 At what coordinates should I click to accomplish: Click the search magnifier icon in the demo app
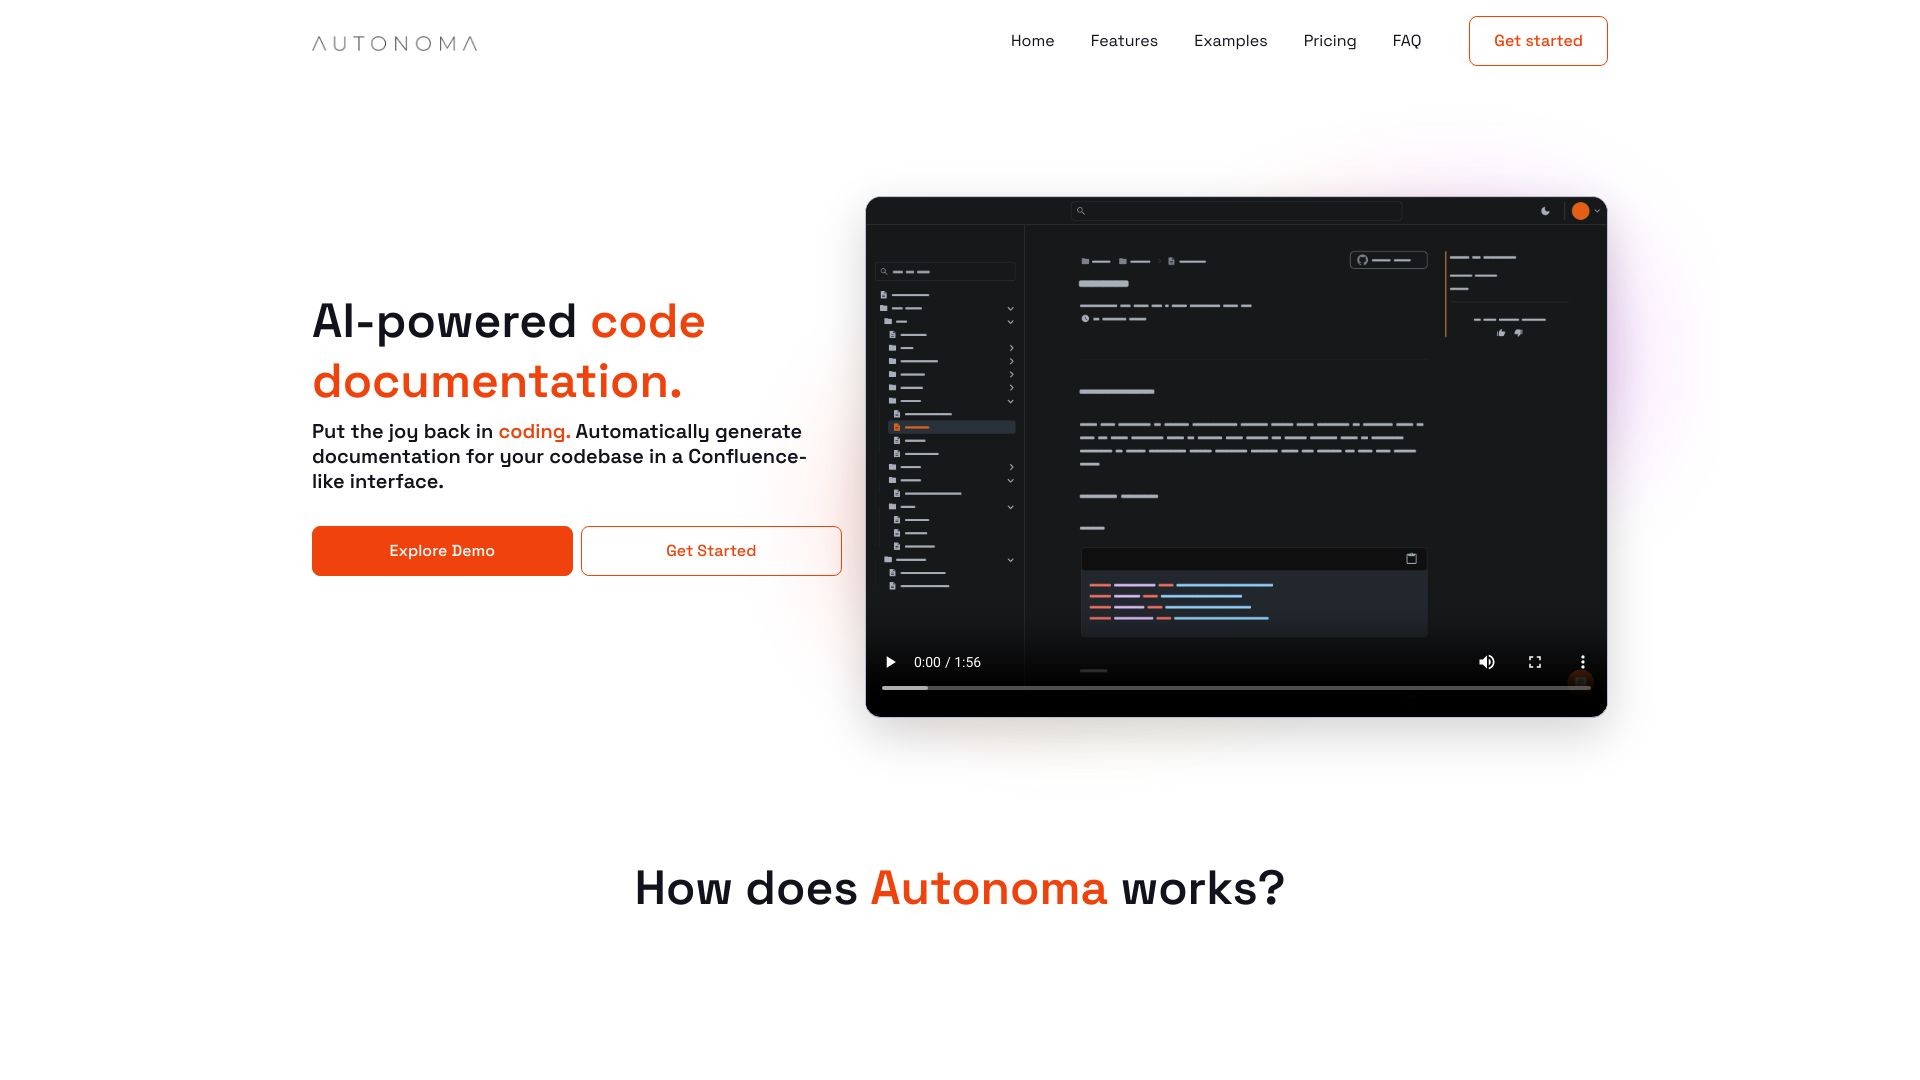(x=1081, y=211)
